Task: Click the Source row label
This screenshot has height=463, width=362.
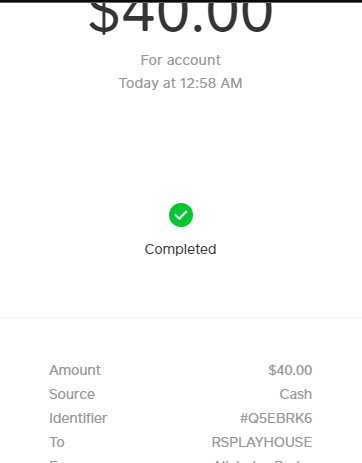Action: (72, 394)
